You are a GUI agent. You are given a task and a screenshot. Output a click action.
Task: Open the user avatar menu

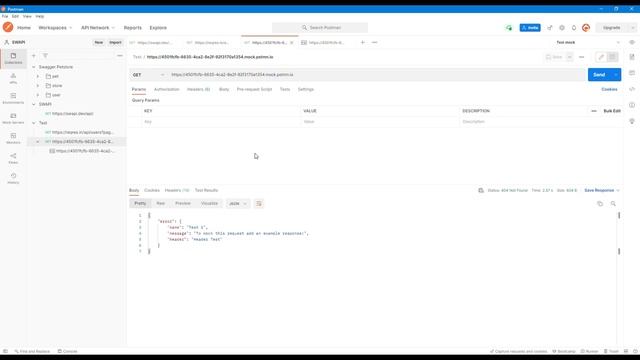(x=586, y=28)
